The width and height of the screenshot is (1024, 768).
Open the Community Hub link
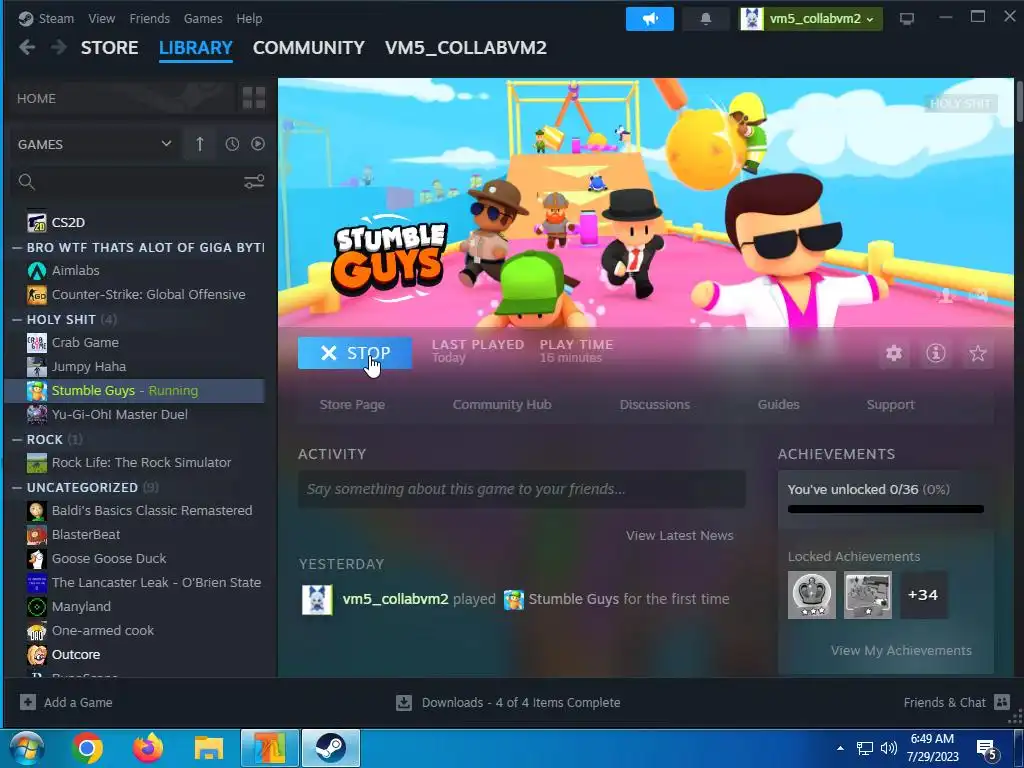(502, 405)
